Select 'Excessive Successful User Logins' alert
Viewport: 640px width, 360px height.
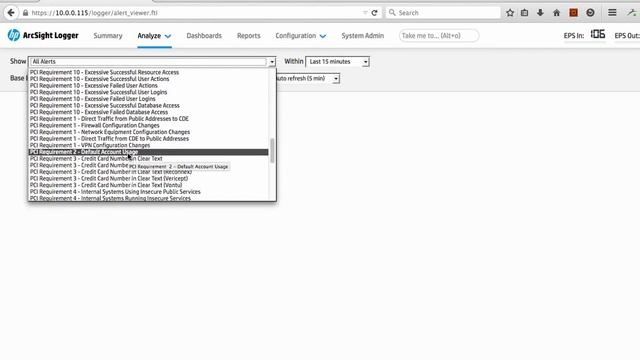click(x=149, y=92)
